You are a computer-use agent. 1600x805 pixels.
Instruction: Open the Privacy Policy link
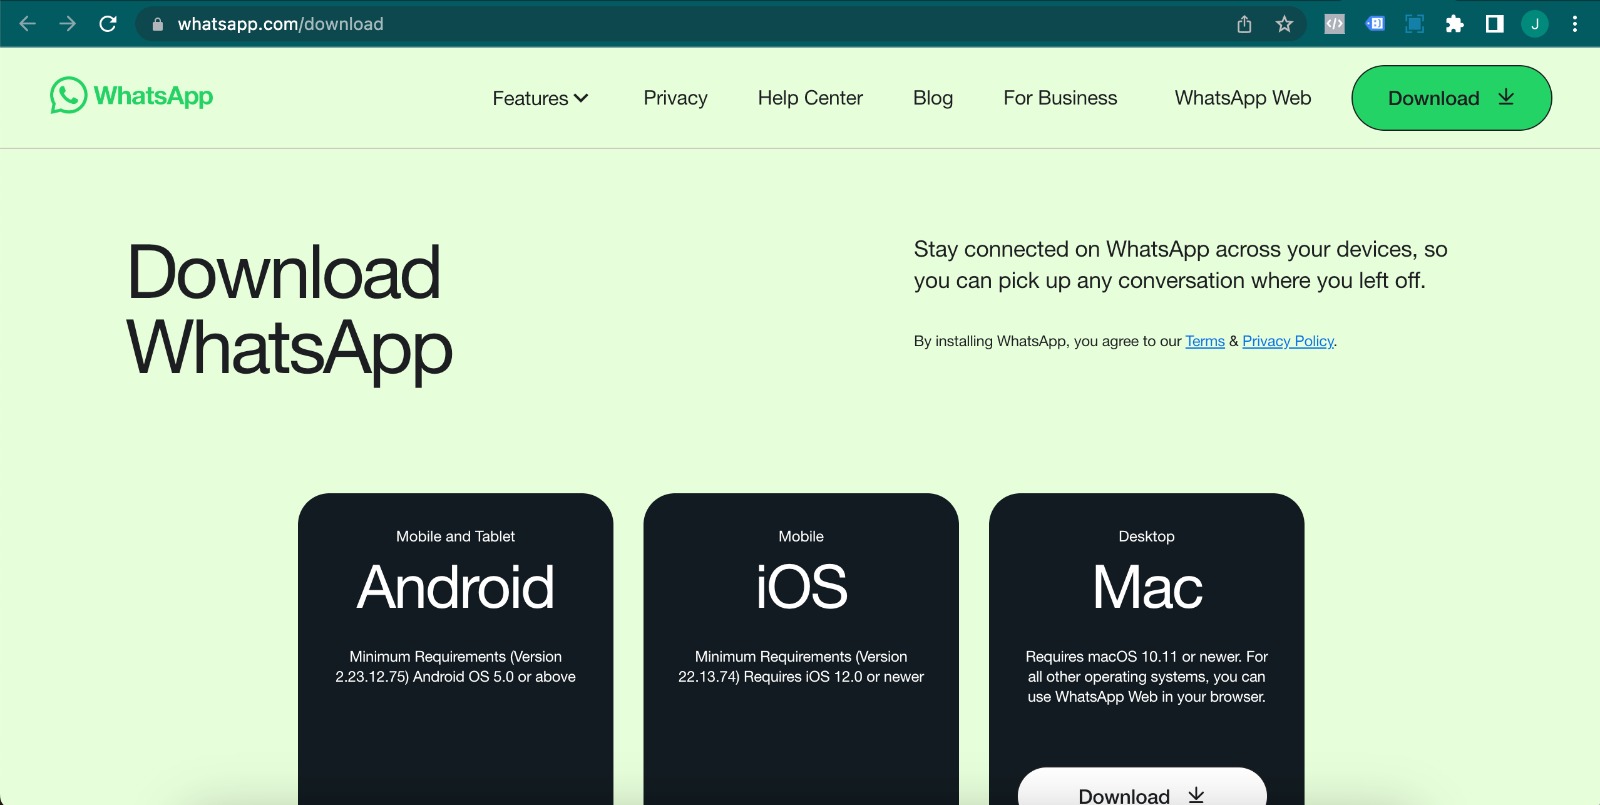coord(1288,341)
